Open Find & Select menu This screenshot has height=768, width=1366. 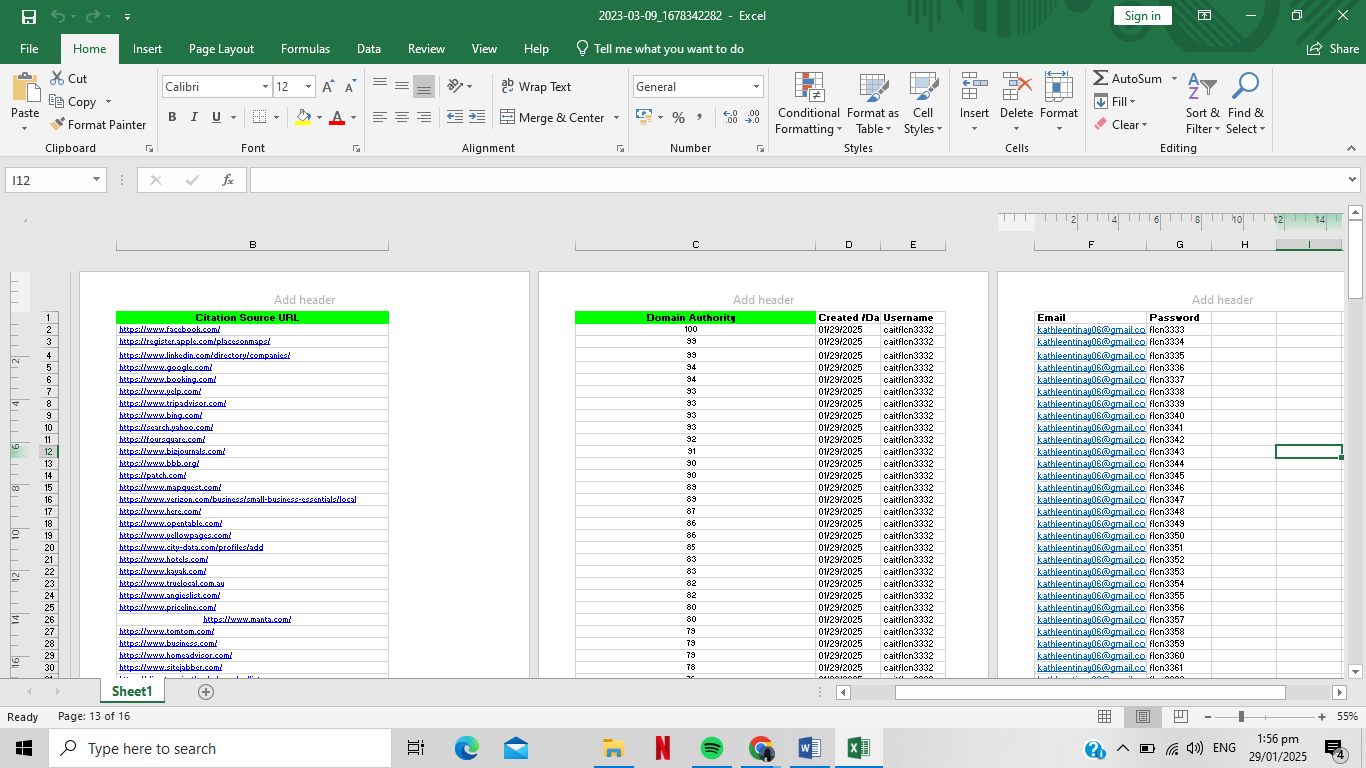pyautogui.click(x=1245, y=104)
